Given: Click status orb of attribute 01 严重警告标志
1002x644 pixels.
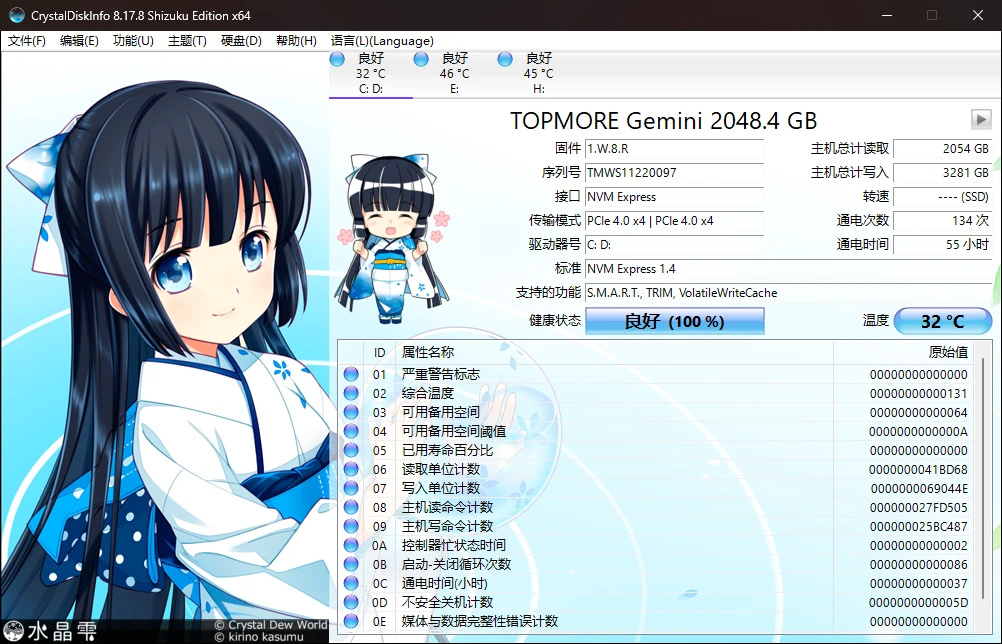Looking at the screenshot, I should click(351, 374).
